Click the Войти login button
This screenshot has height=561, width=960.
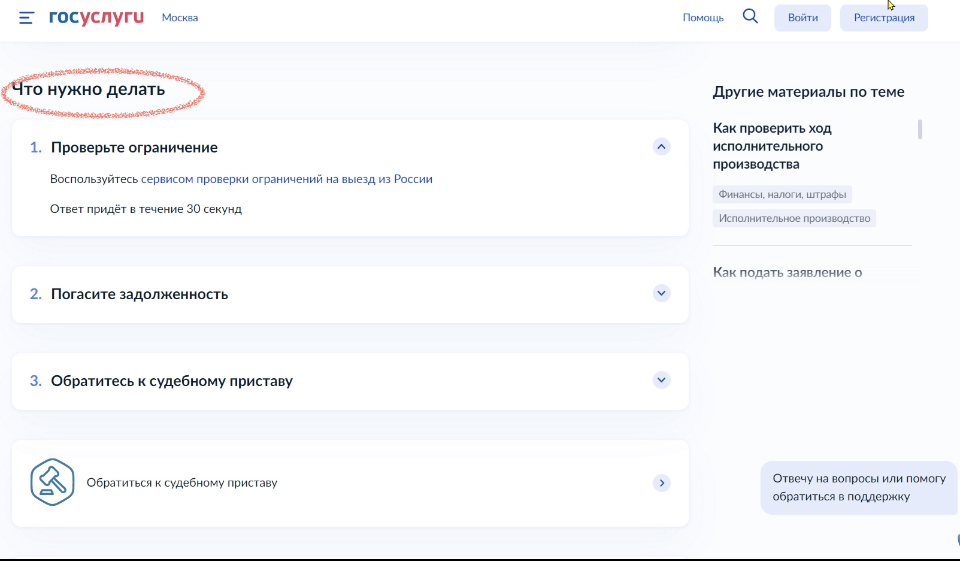pyautogui.click(x=802, y=18)
